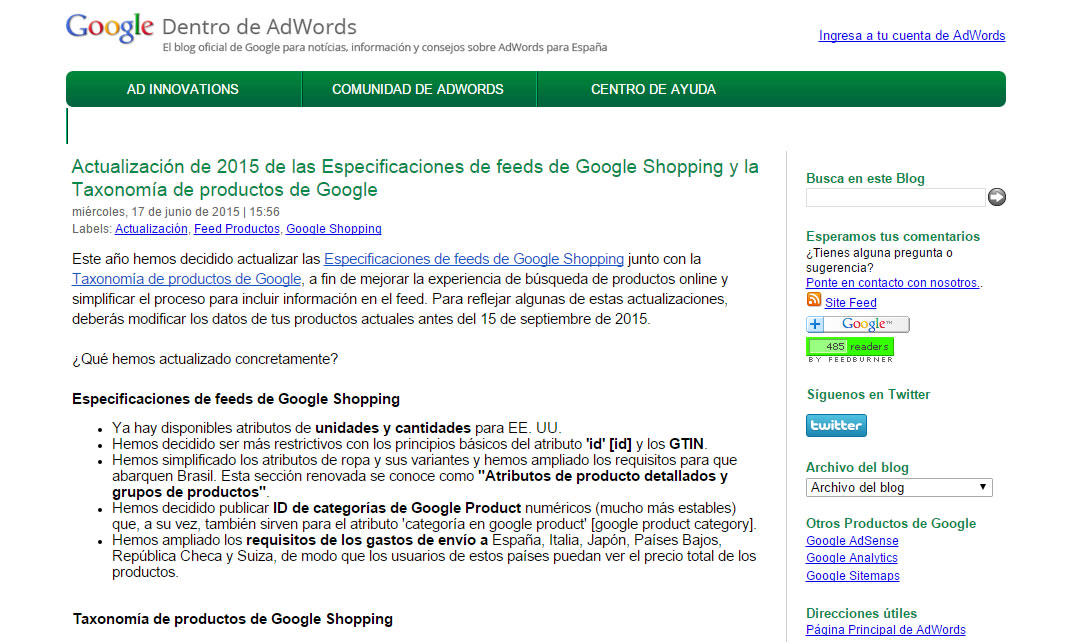Viewport: 1077px width, 642px height.
Task: Select the COMUNIDAD DE ADWORDS tab
Action: pos(418,89)
